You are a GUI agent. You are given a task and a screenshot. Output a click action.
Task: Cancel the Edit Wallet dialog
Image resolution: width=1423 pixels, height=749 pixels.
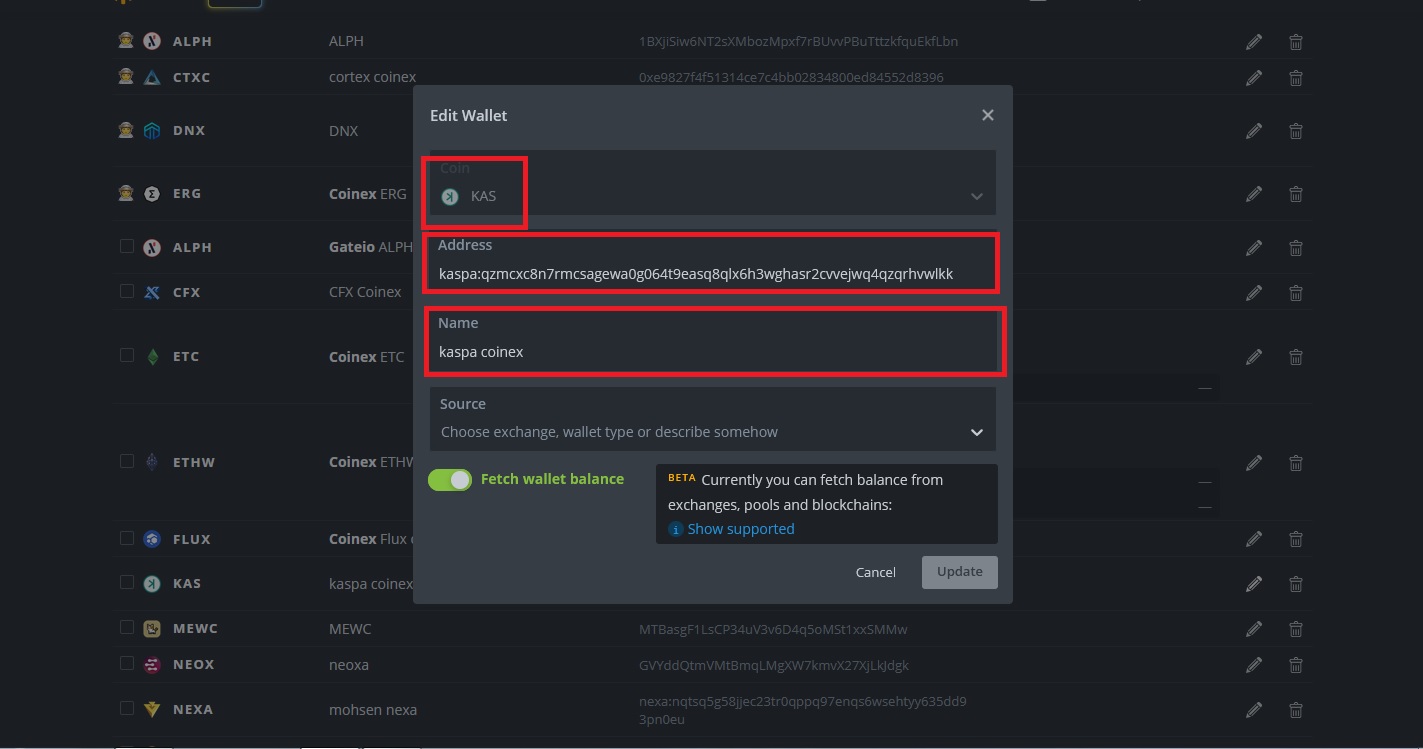(875, 572)
